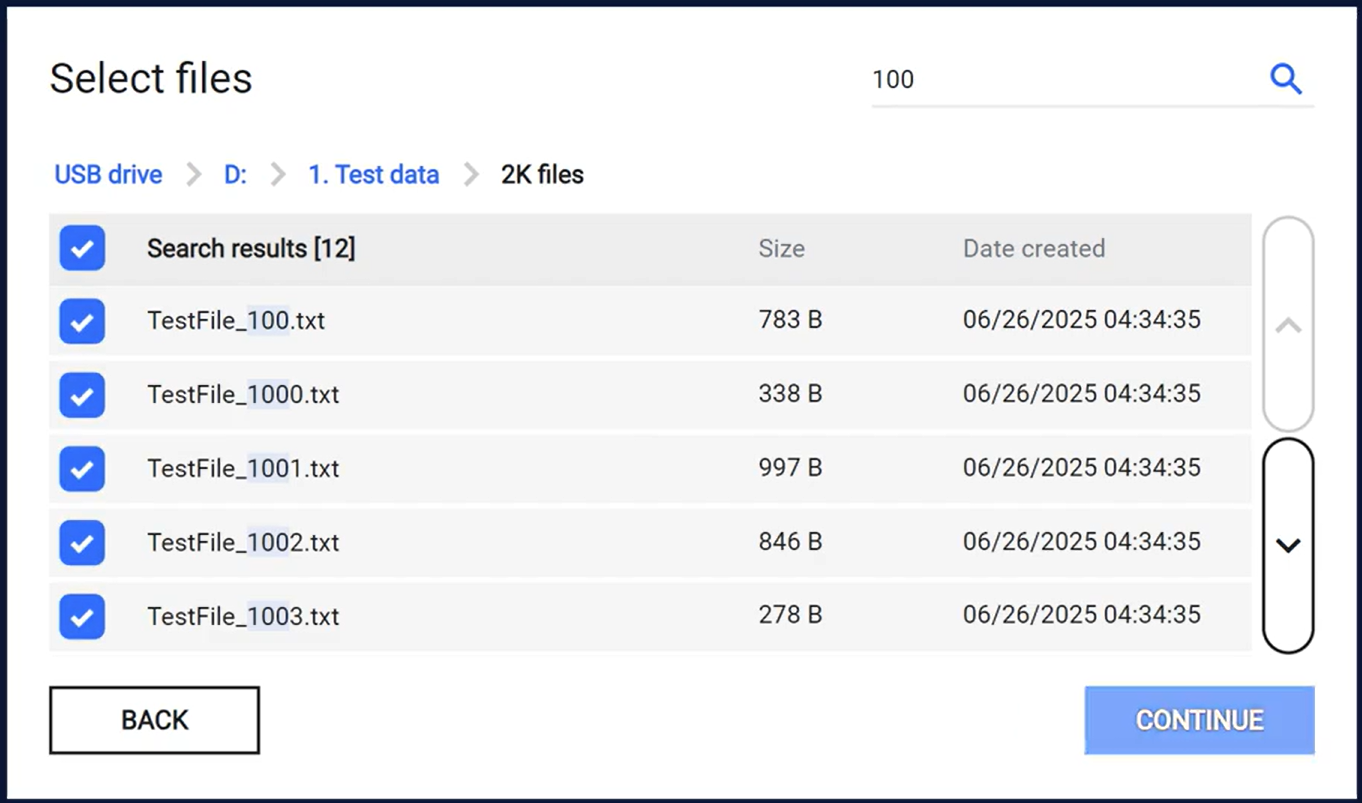Toggle the TestFile_1003.txt checkbox
Viewport: 1362px width, 803px height.
[82, 616]
